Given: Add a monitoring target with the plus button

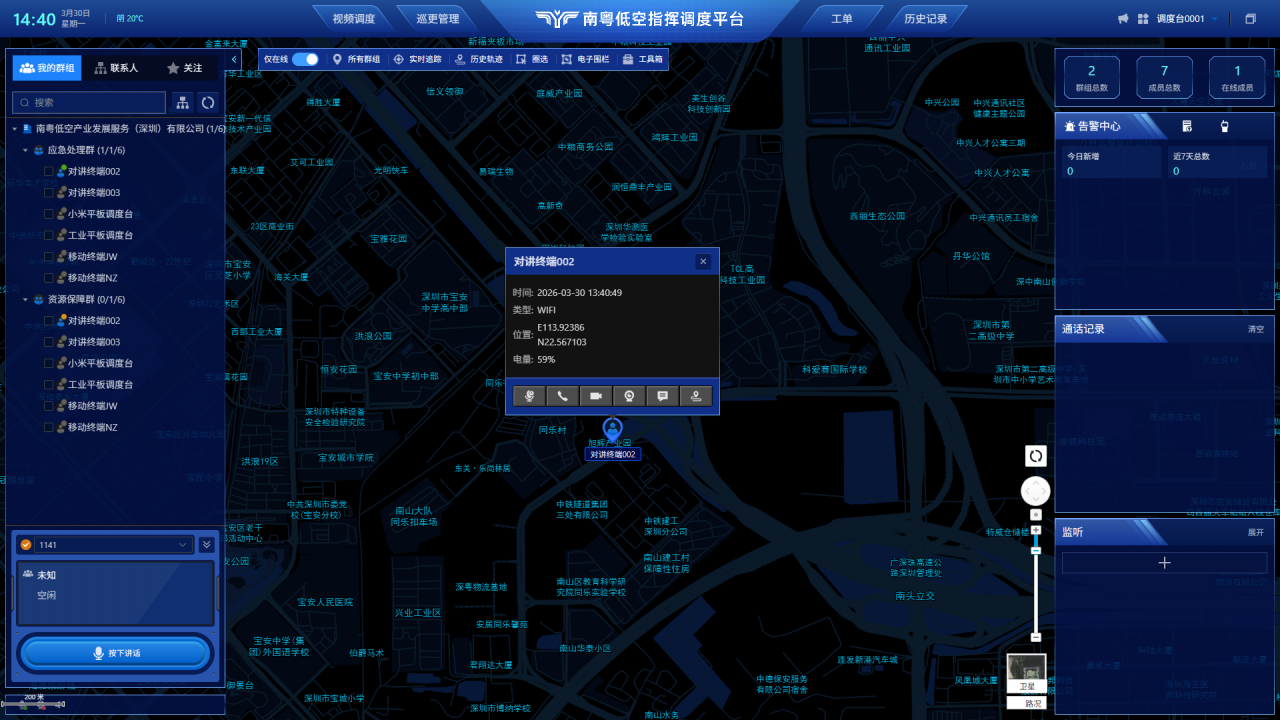Looking at the screenshot, I should pyautogui.click(x=1164, y=563).
